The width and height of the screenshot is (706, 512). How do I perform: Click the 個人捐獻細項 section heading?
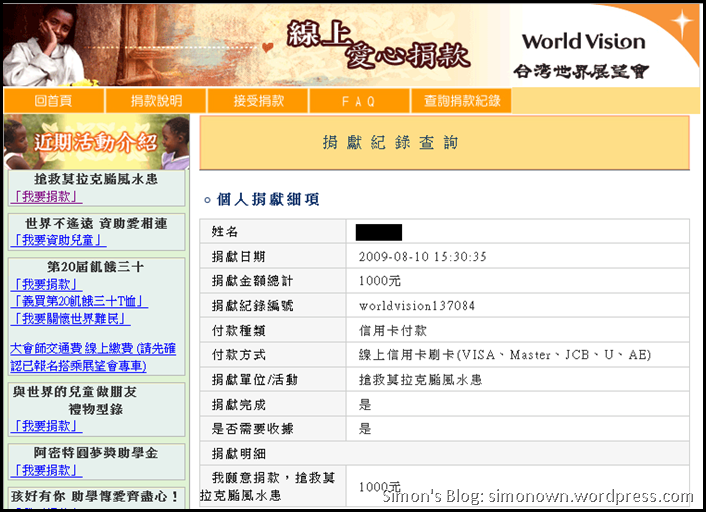(268, 199)
